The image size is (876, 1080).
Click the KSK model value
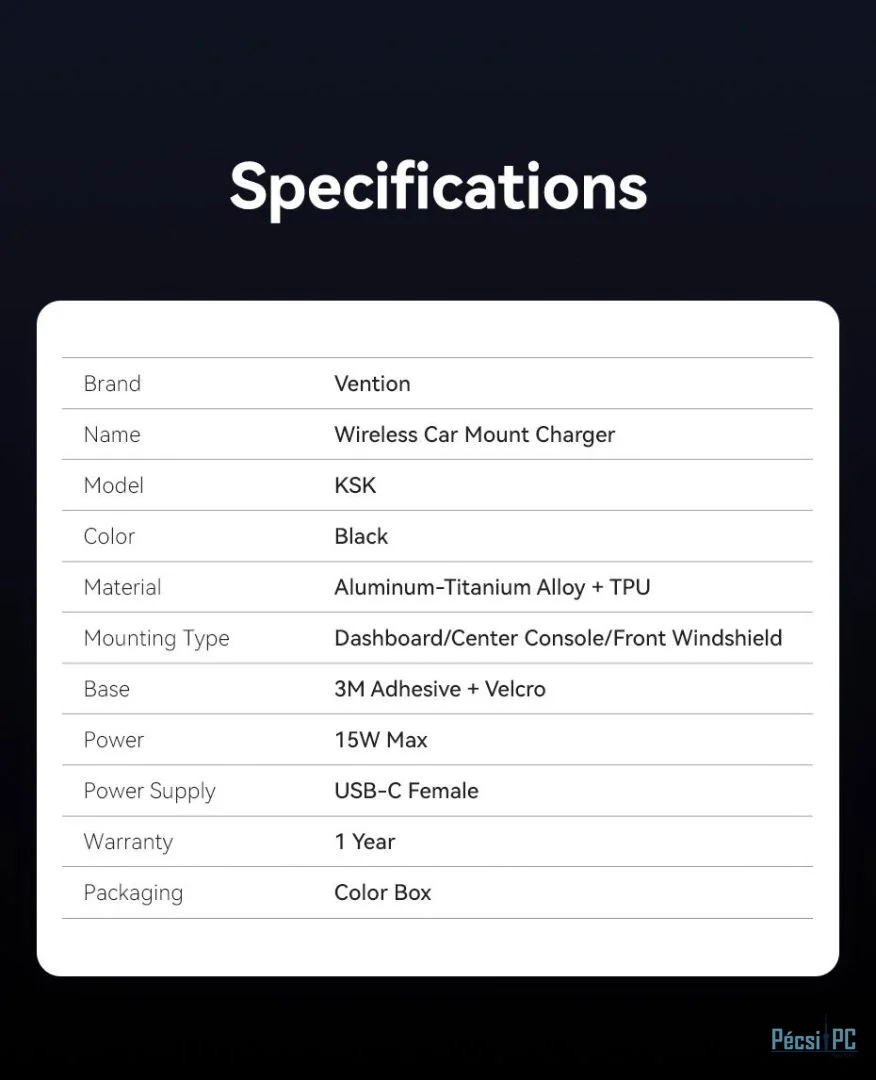(355, 486)
